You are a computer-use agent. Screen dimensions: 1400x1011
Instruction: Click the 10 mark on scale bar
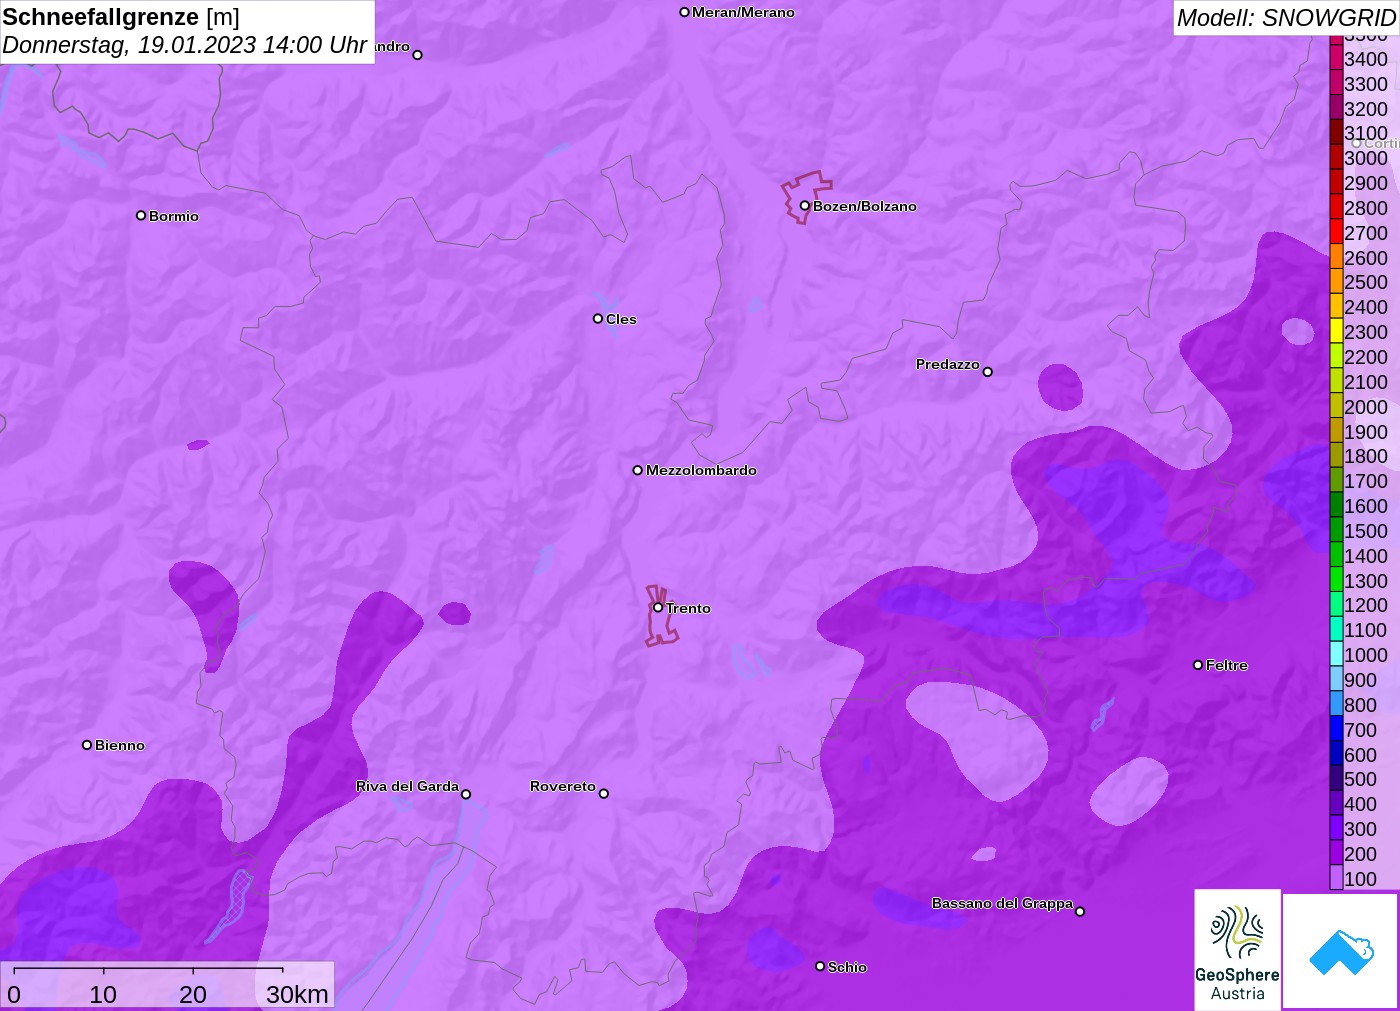click(103, 994)
